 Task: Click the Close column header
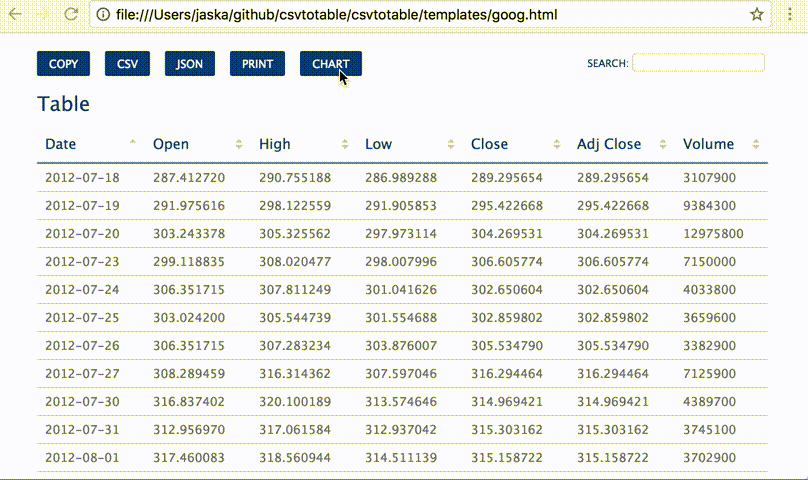(x=489, y=144)
